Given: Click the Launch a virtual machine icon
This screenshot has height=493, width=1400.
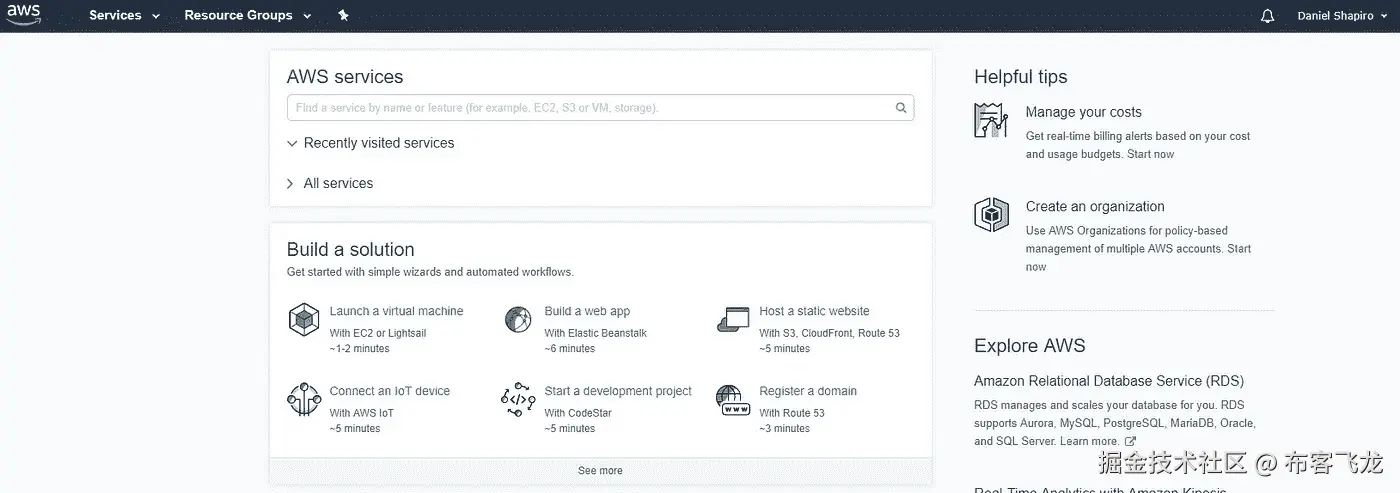Looking at the screenshot, I should pyautogui.click(x=303, y=320).
